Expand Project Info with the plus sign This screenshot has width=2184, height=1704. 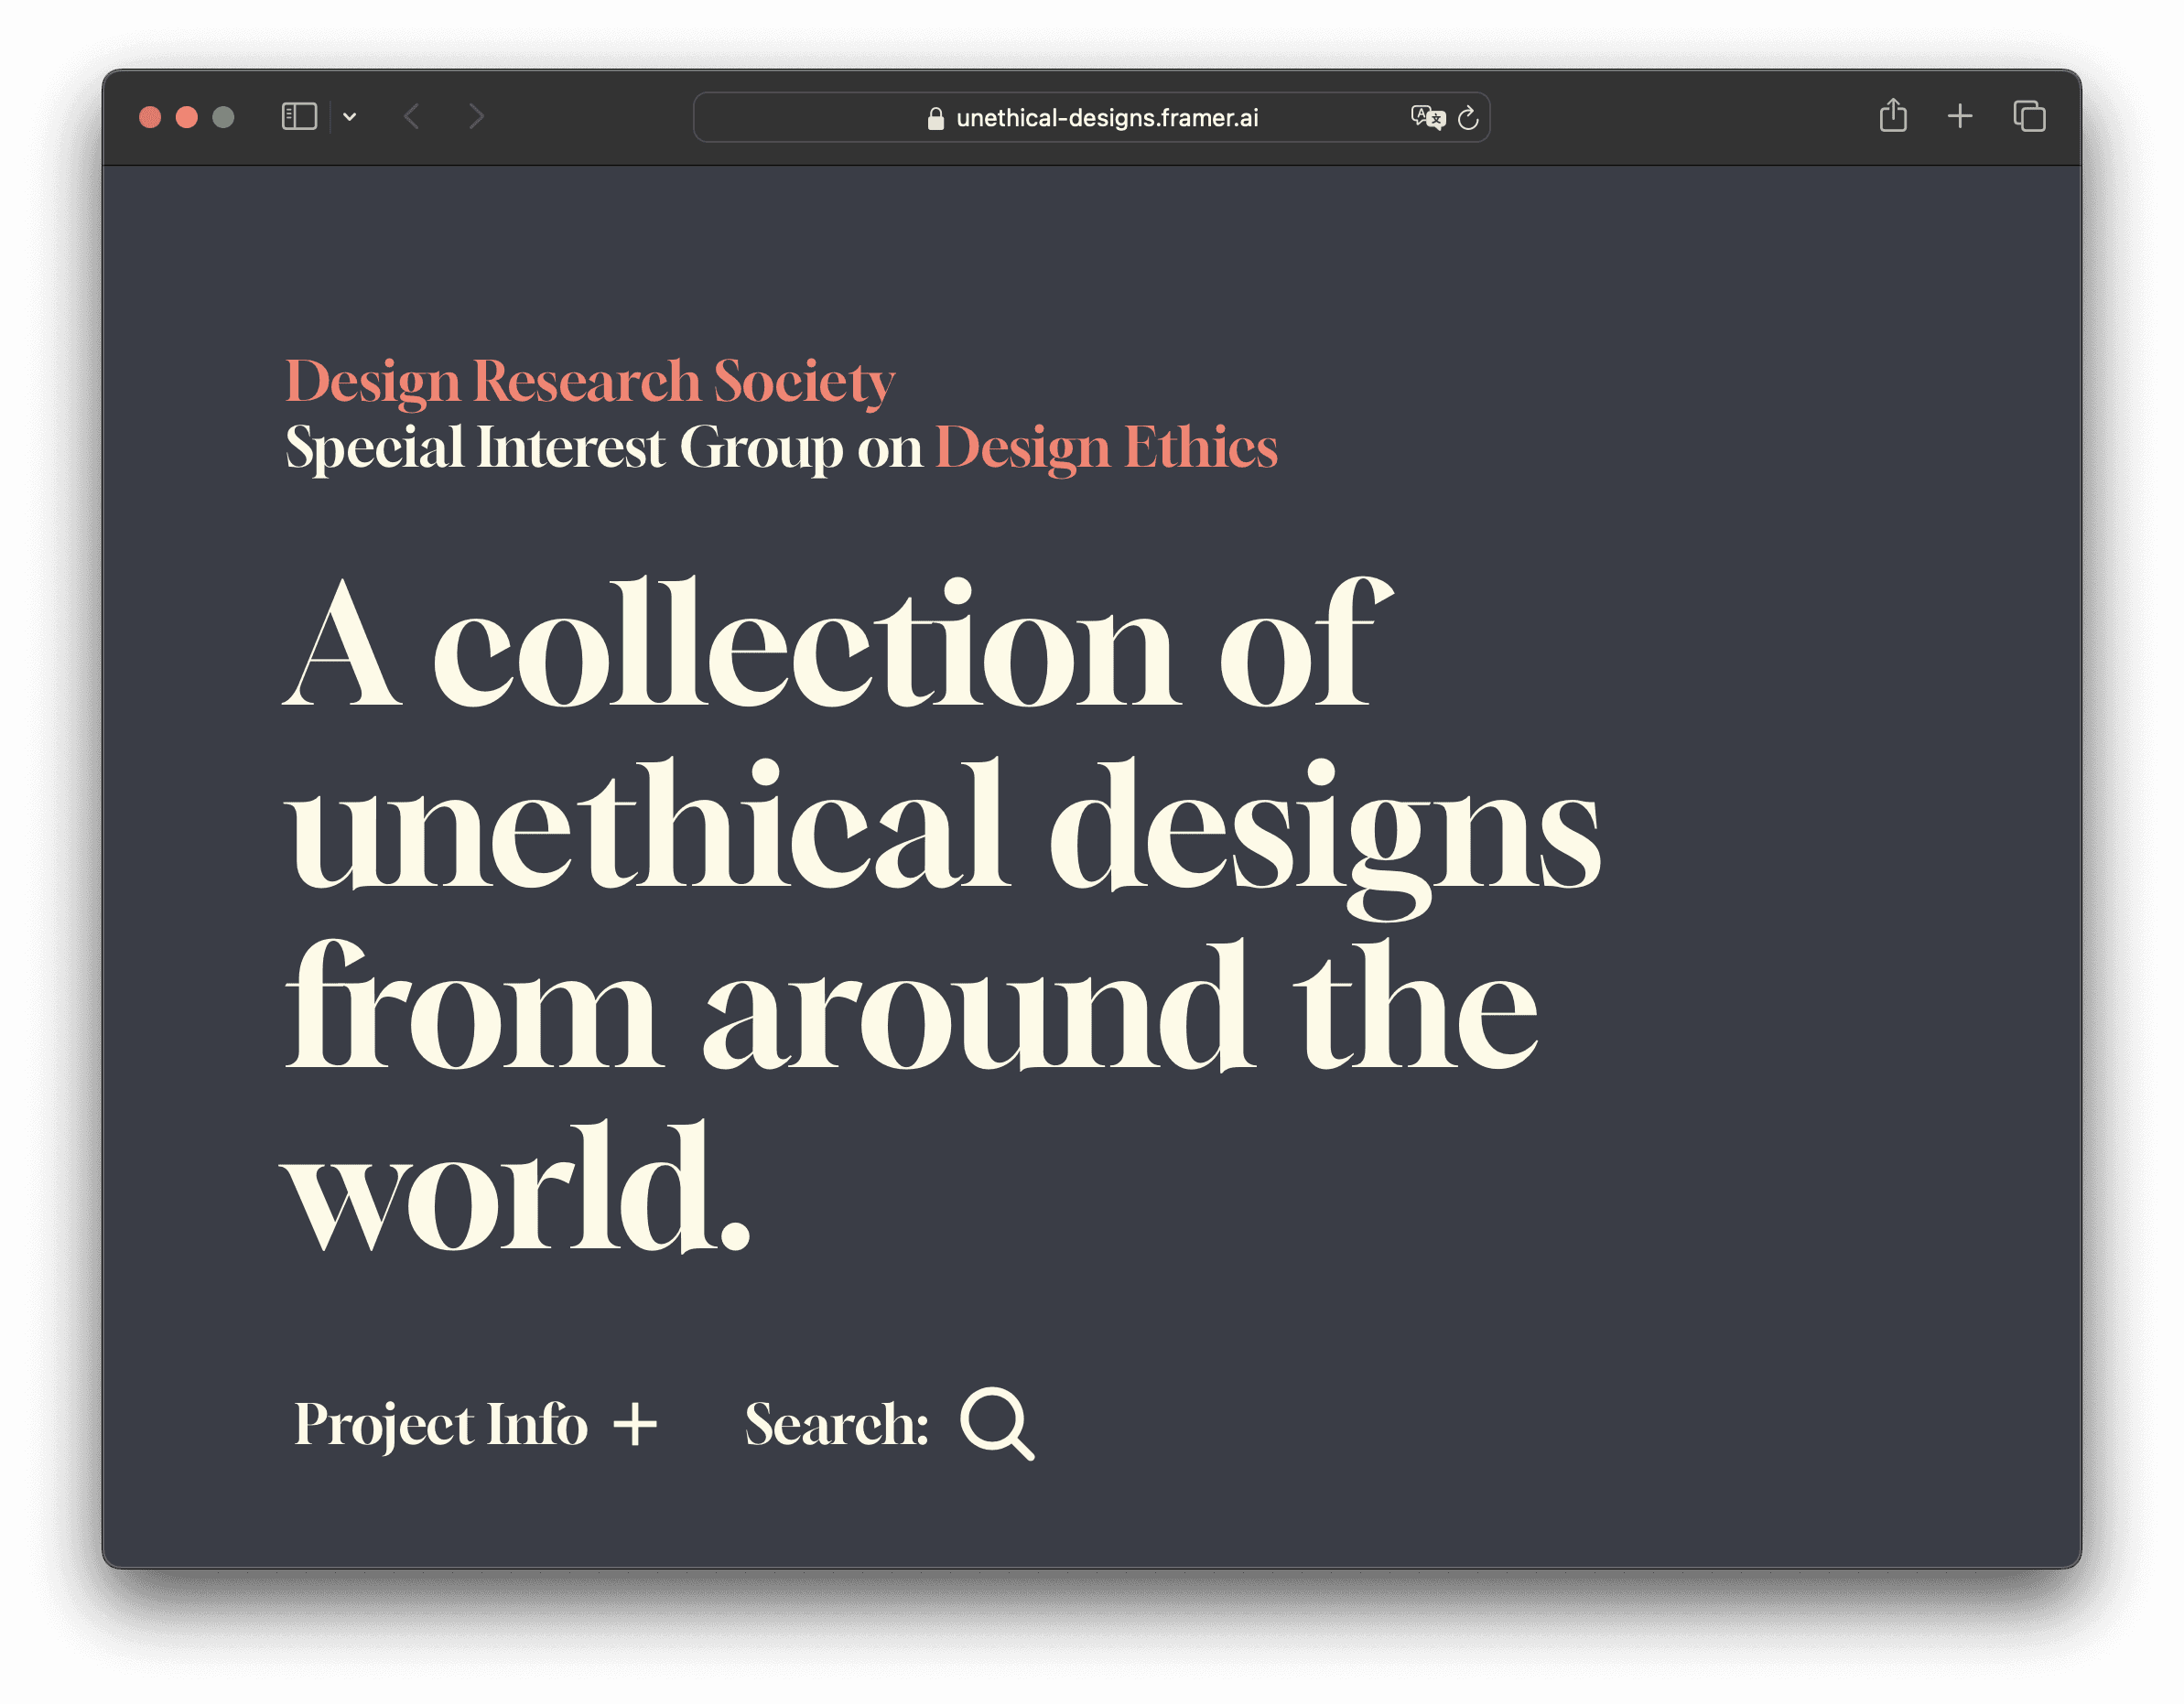(636, 1424)
